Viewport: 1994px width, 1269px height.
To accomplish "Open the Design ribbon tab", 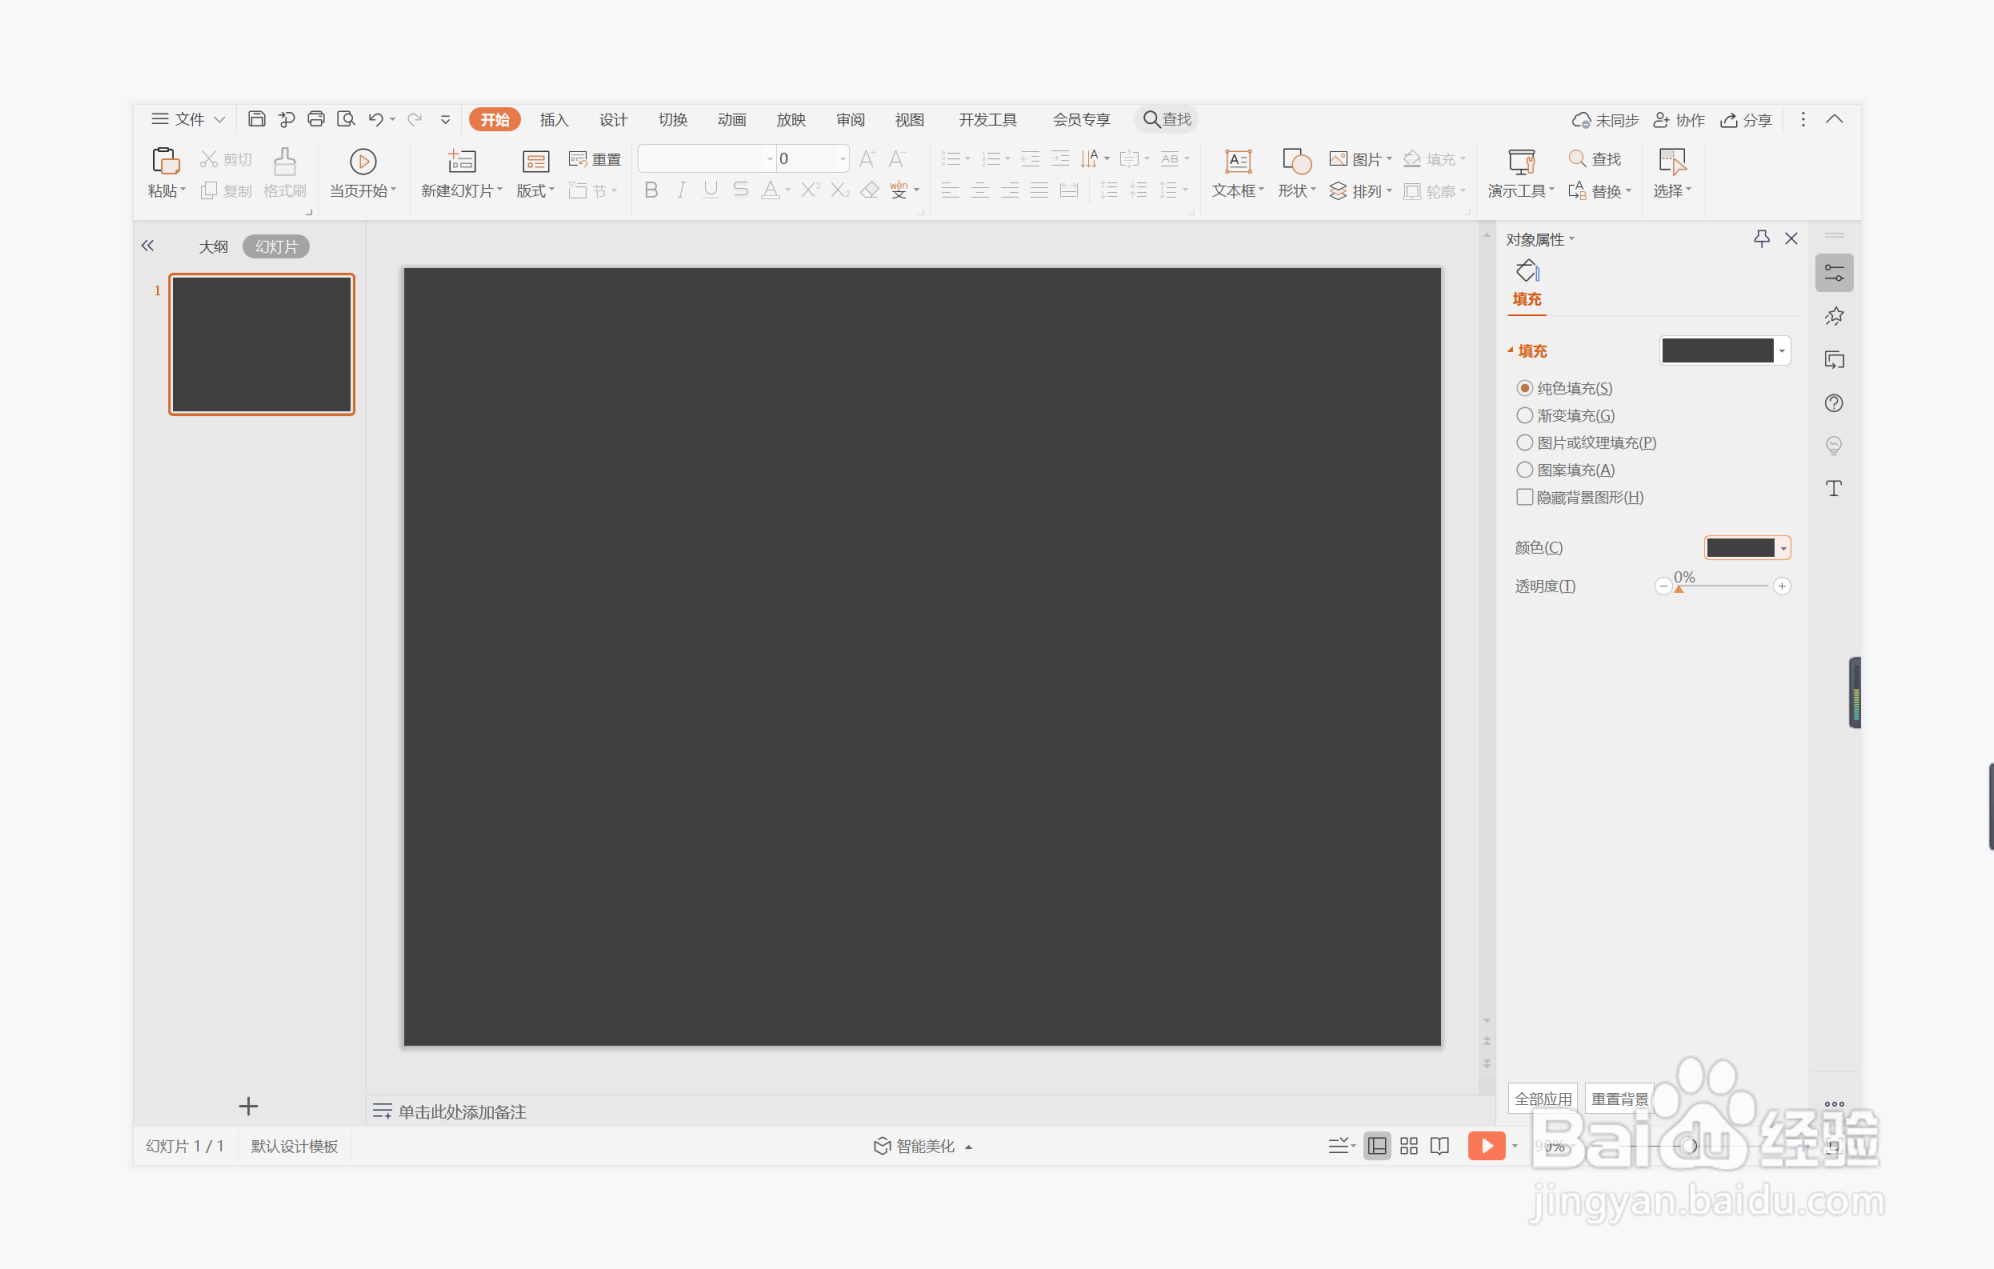I will pos(613,119).
